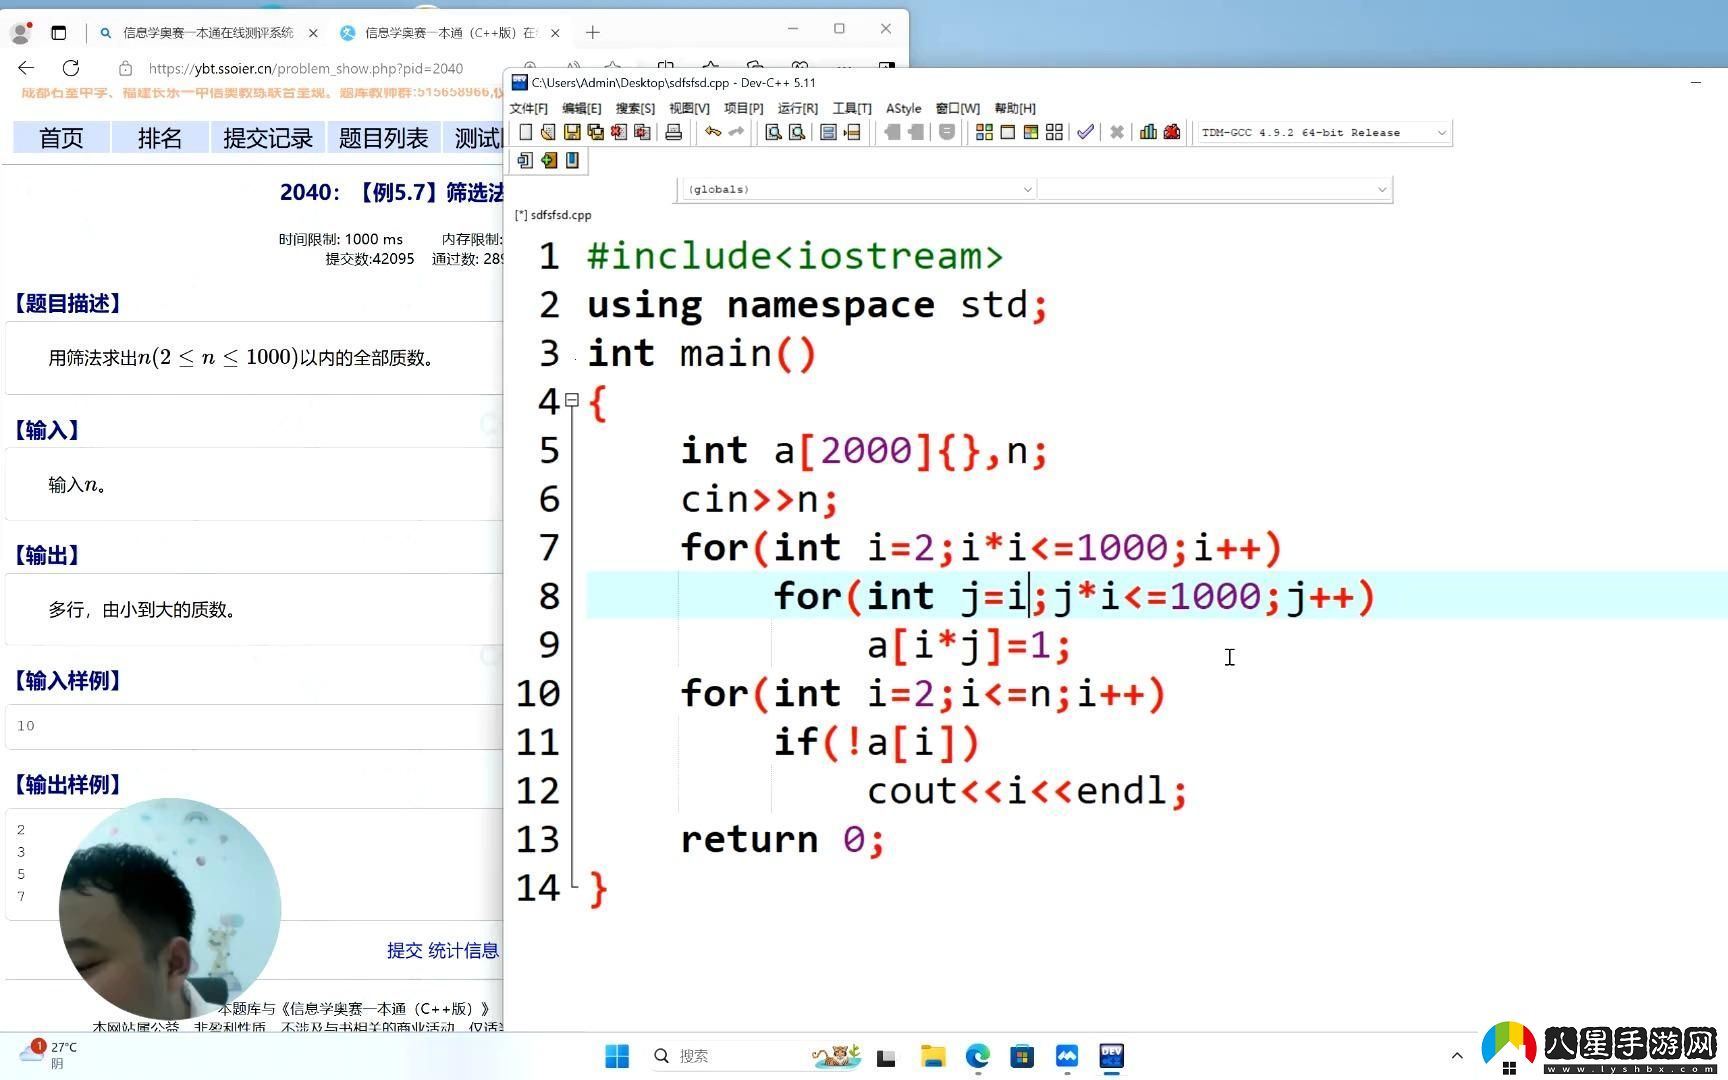Expand the (globals) scope dropdown
The image size is (1728, 1080).
point(857,189)
